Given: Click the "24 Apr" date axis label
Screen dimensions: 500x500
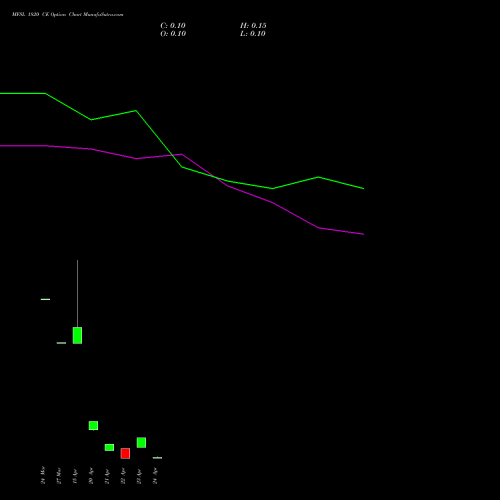Looking at the screenshot, I should point(155,476).
